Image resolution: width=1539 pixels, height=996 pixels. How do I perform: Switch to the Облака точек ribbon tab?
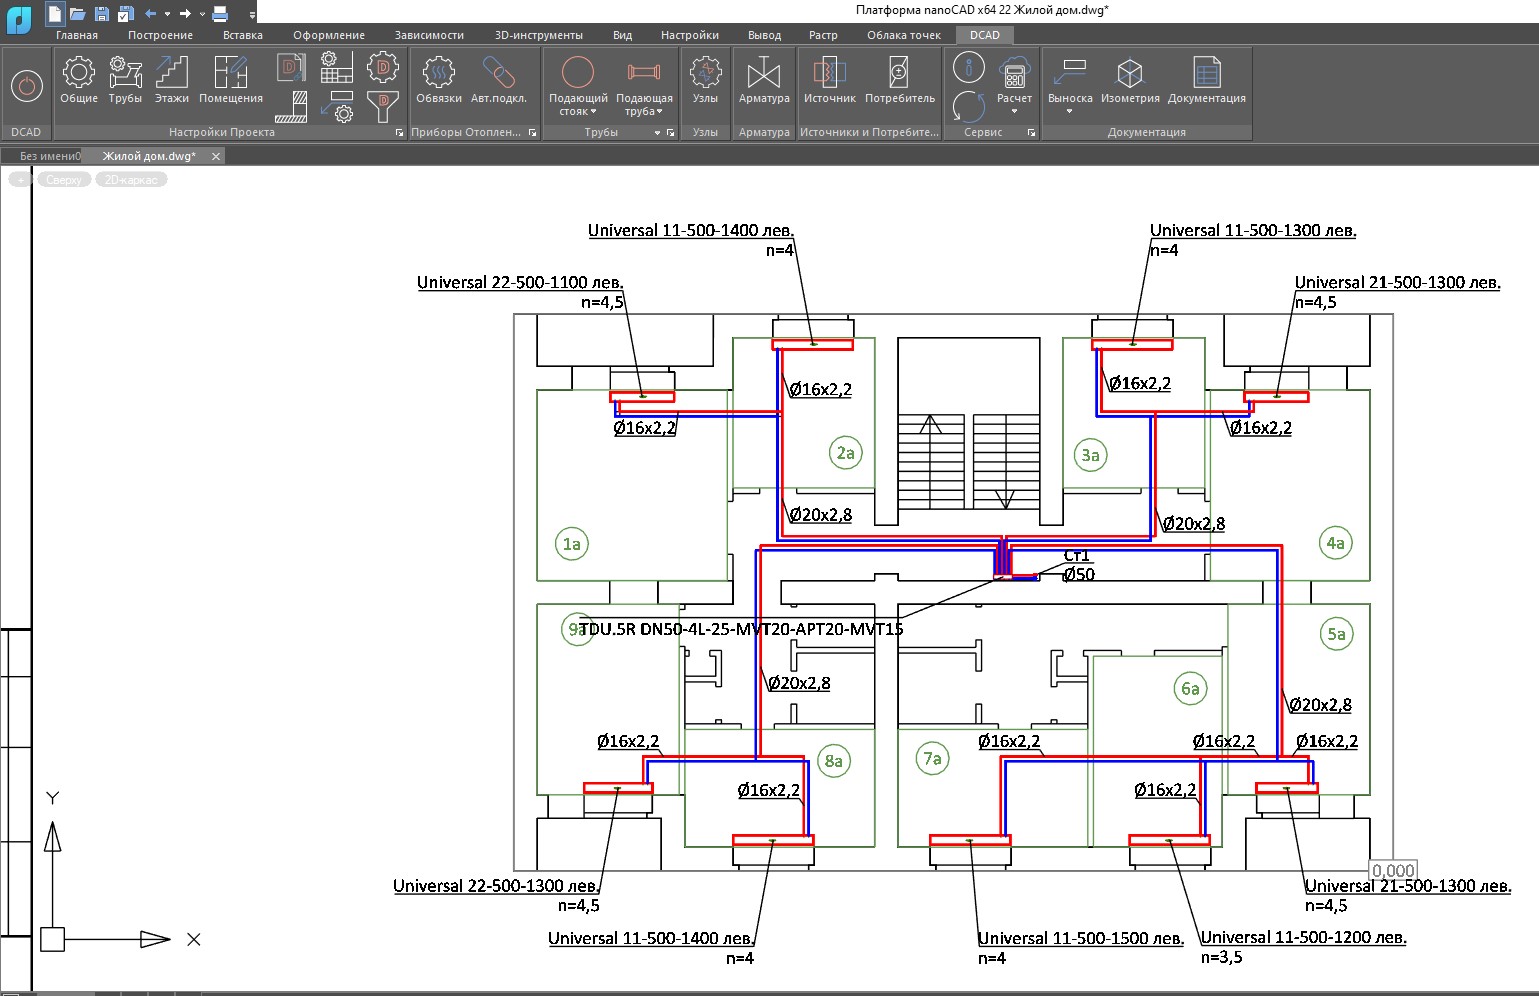point(904,35)
